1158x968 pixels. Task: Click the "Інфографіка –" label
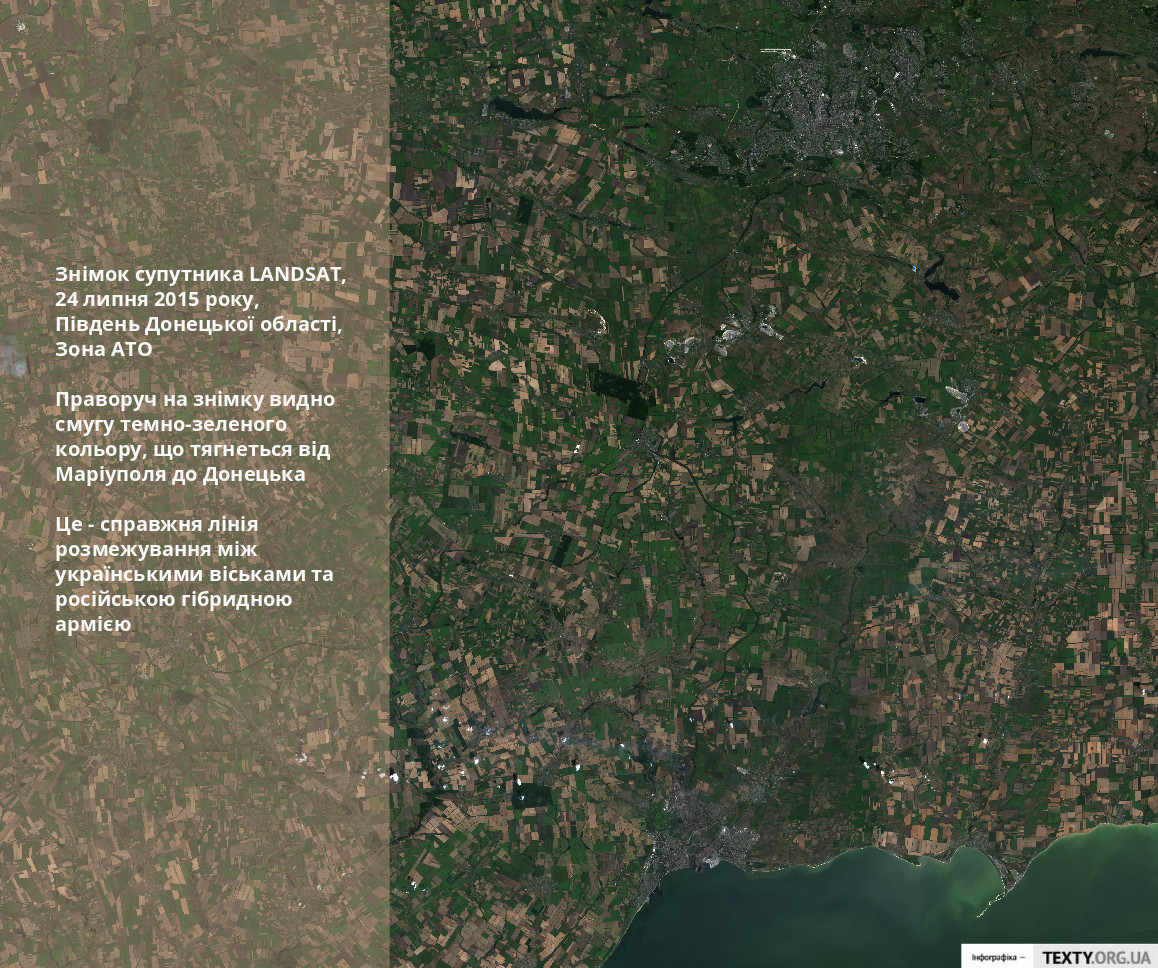997,957
